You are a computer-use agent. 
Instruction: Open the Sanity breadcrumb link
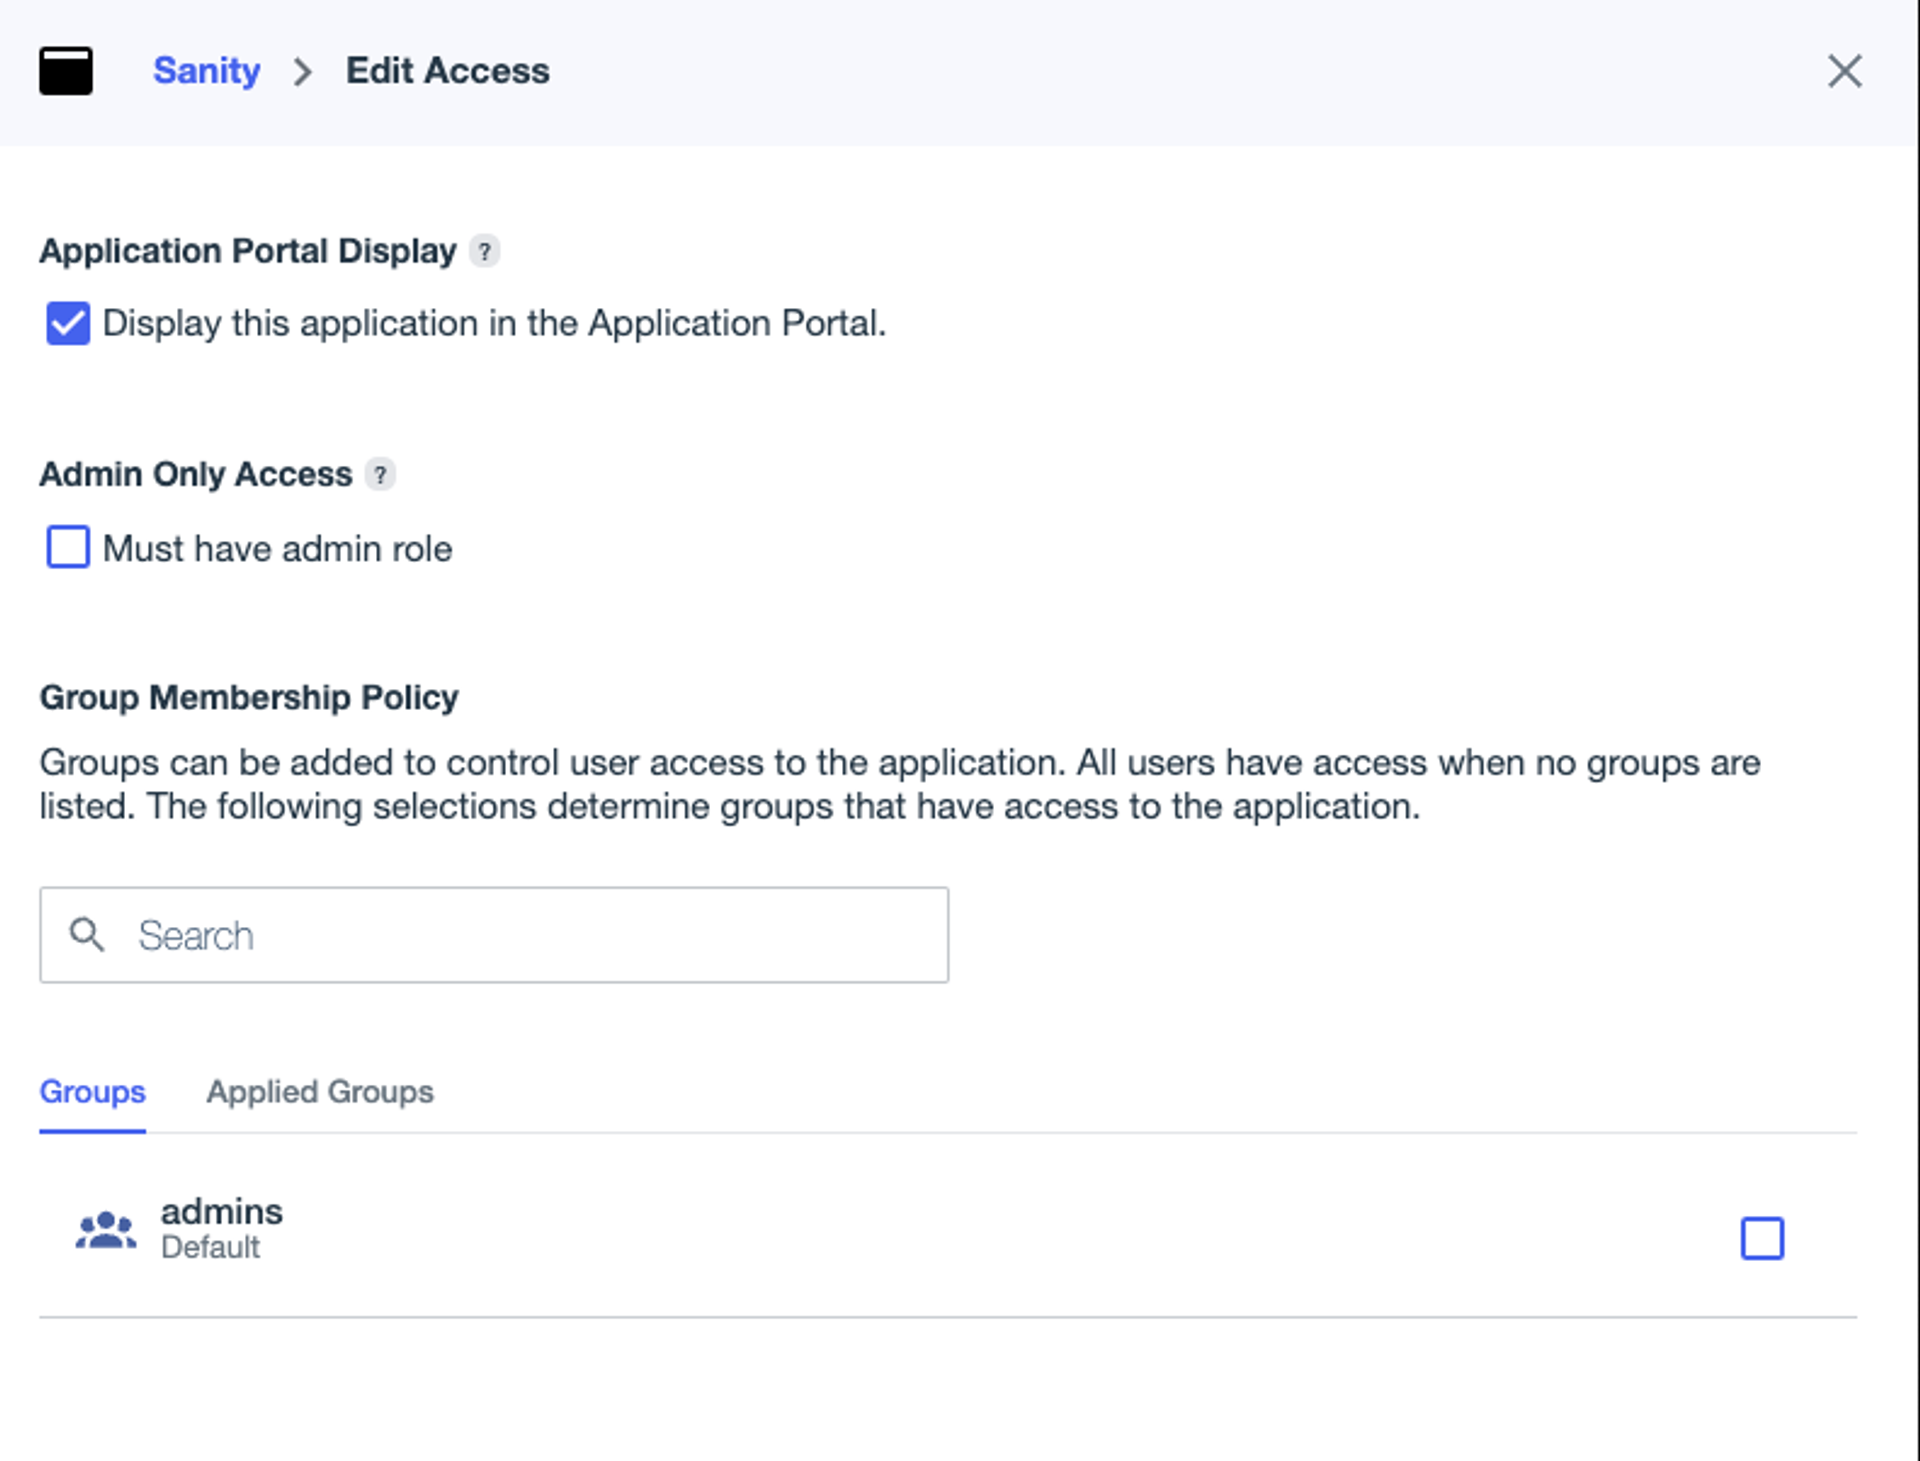tap(206, 71)
